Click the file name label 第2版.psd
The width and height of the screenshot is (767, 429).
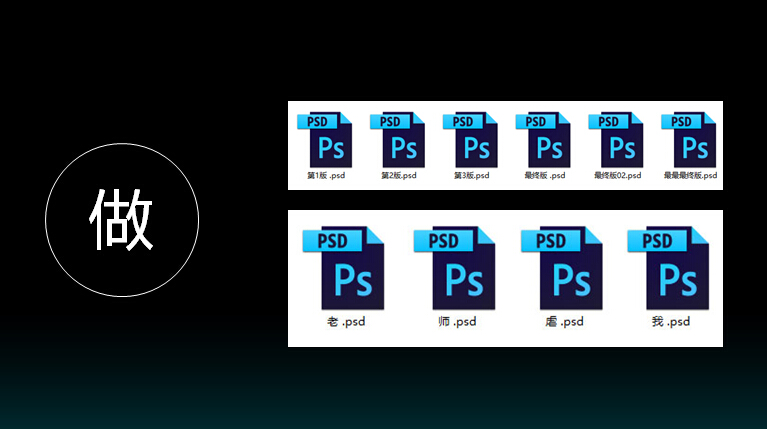(x=399, y=175)
